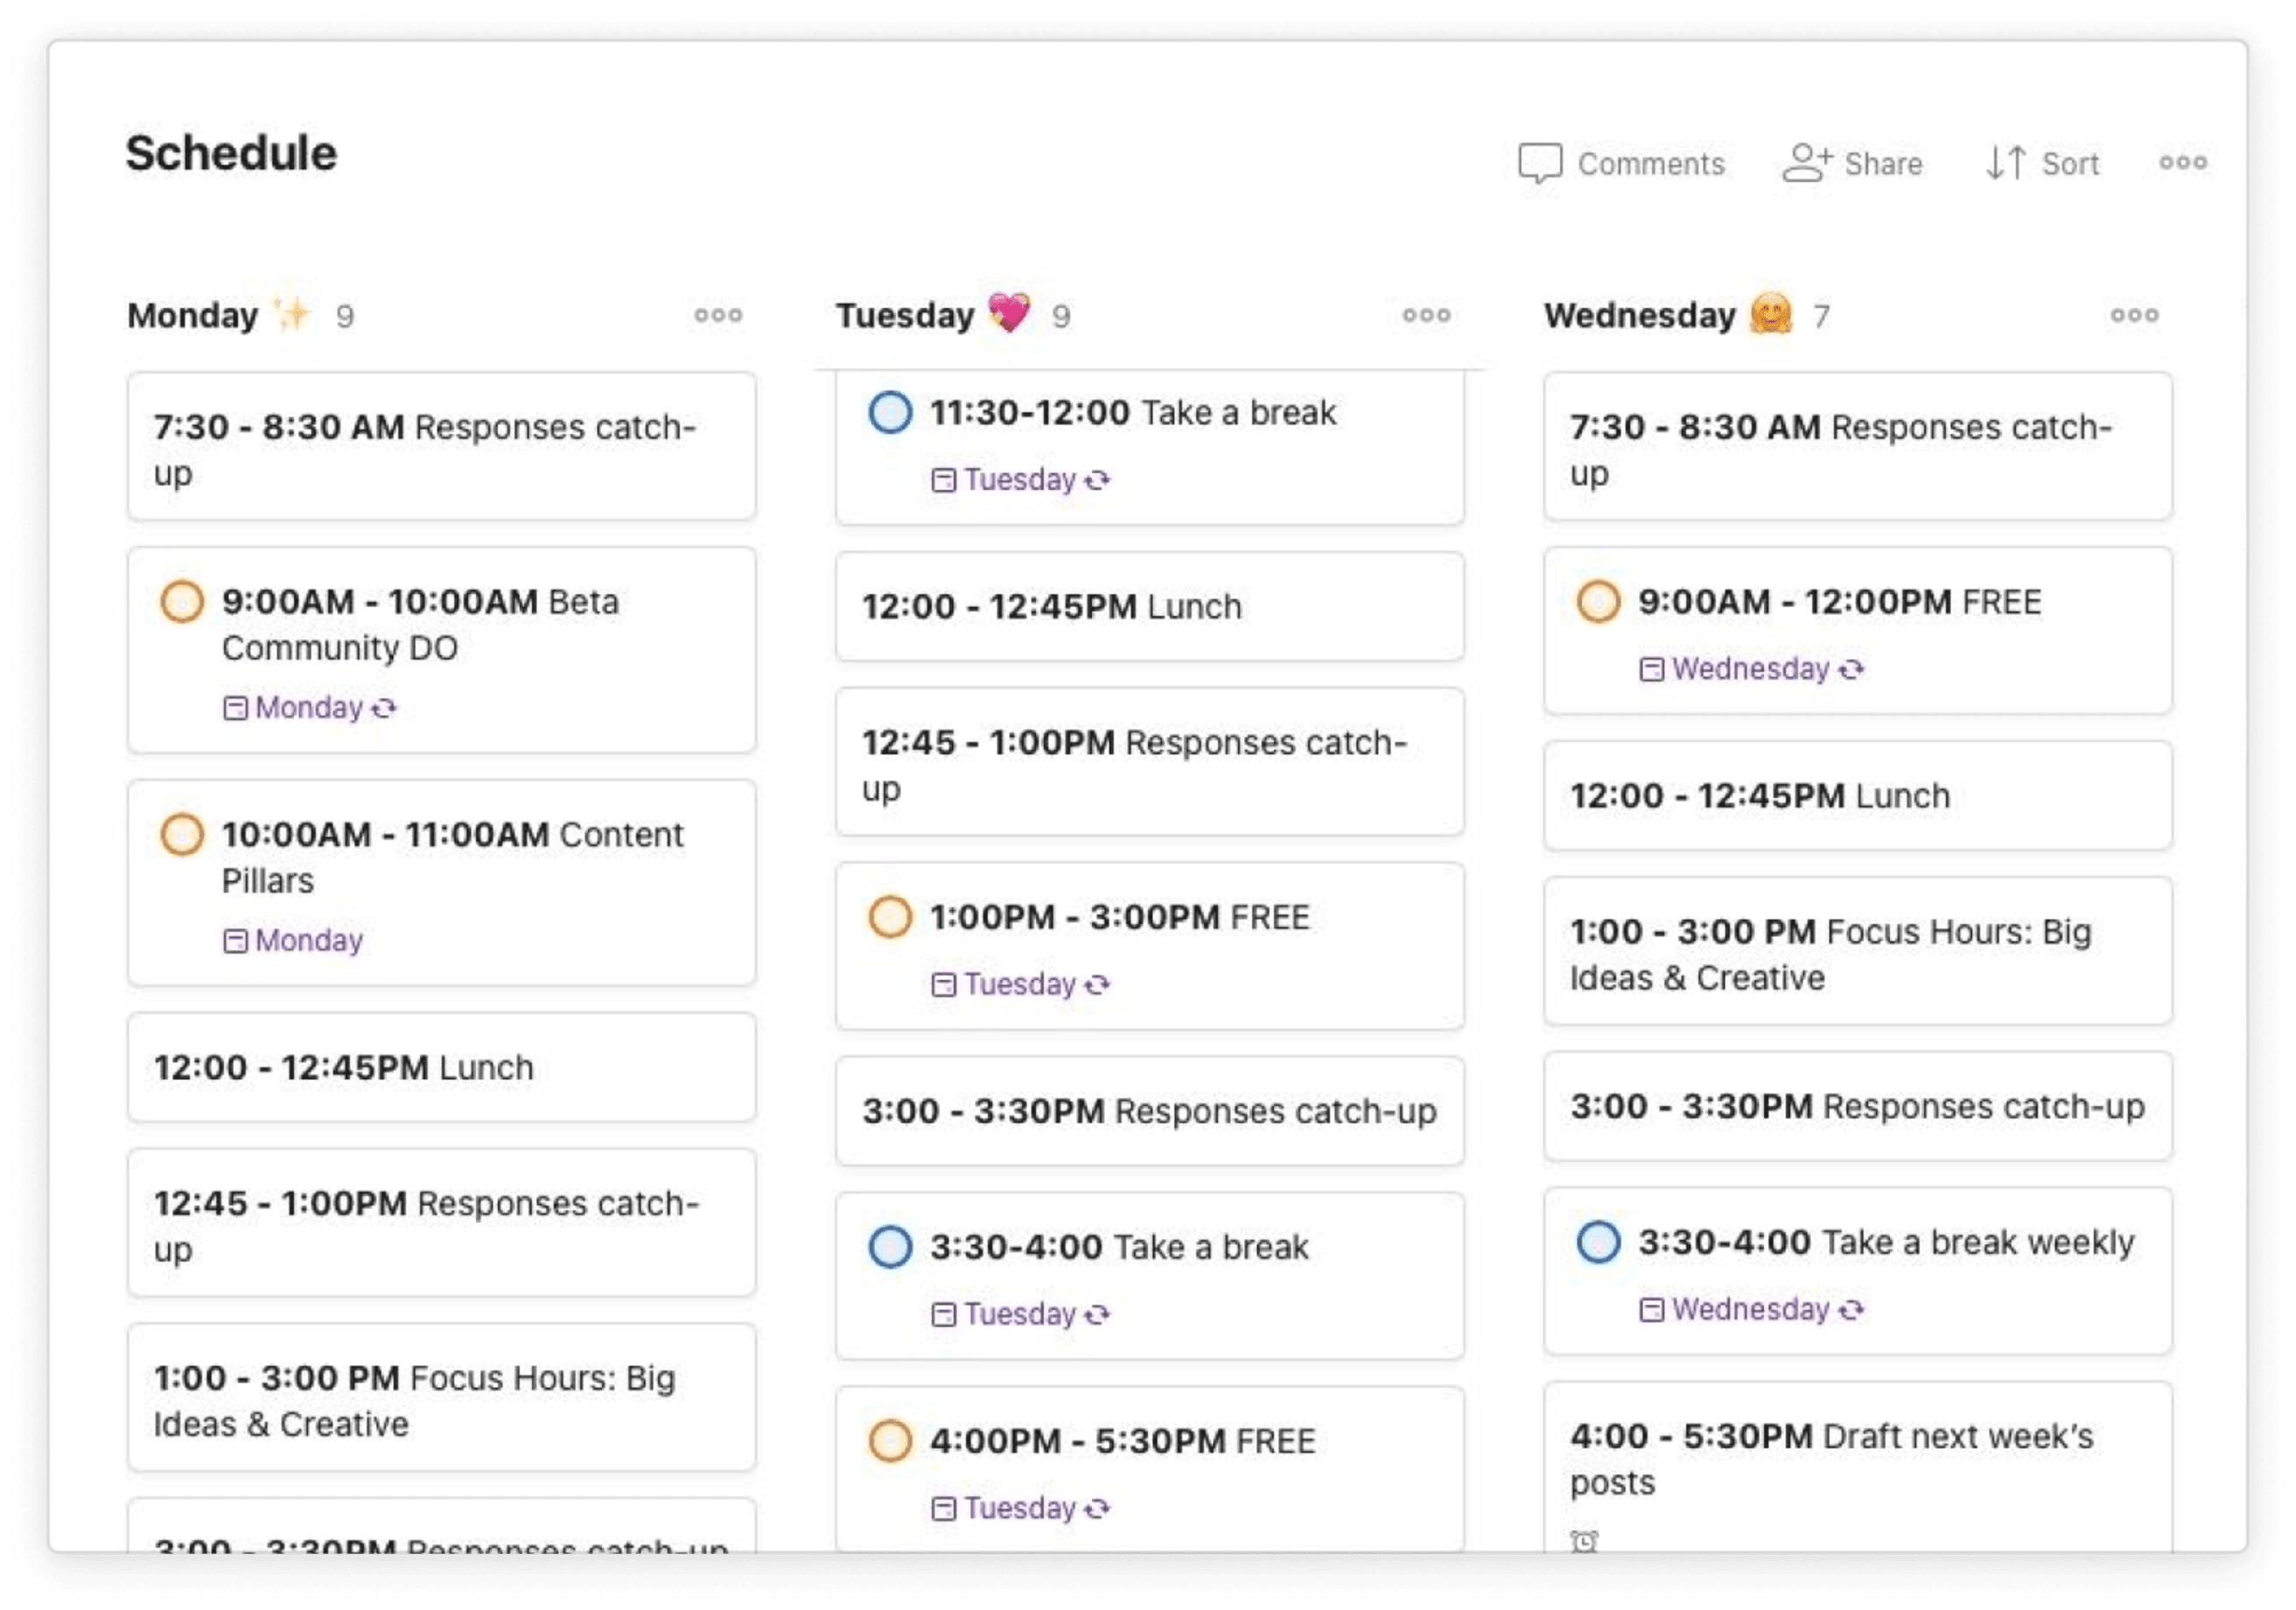Click Tuesday due date on 3:30-4:00 break
Viewport: 2296px width, 1610px height.
[1020, 1315]
